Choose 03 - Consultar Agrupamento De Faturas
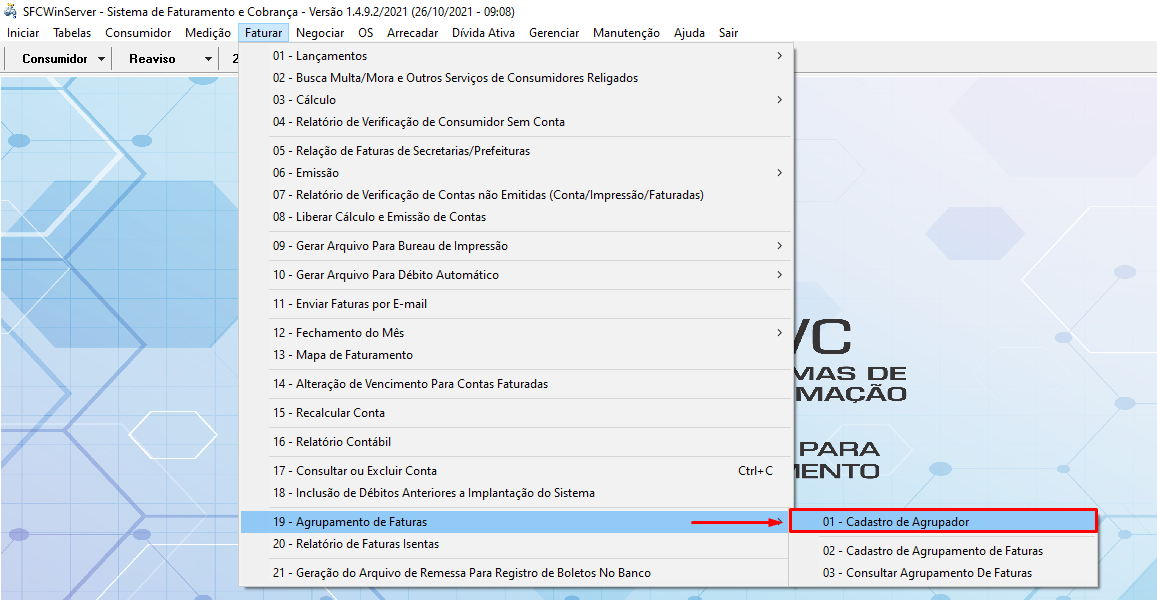 pyautogui.click(x=927, y=573)
